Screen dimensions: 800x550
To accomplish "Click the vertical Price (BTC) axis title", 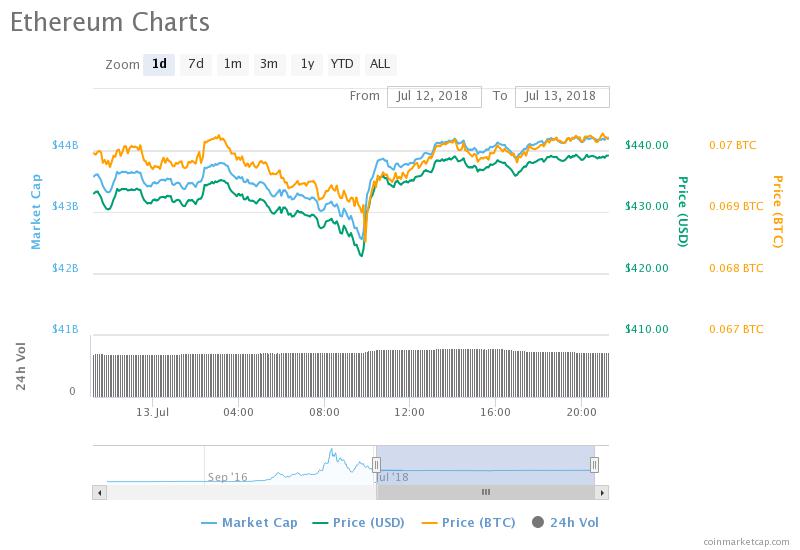I will click(778, 212).
